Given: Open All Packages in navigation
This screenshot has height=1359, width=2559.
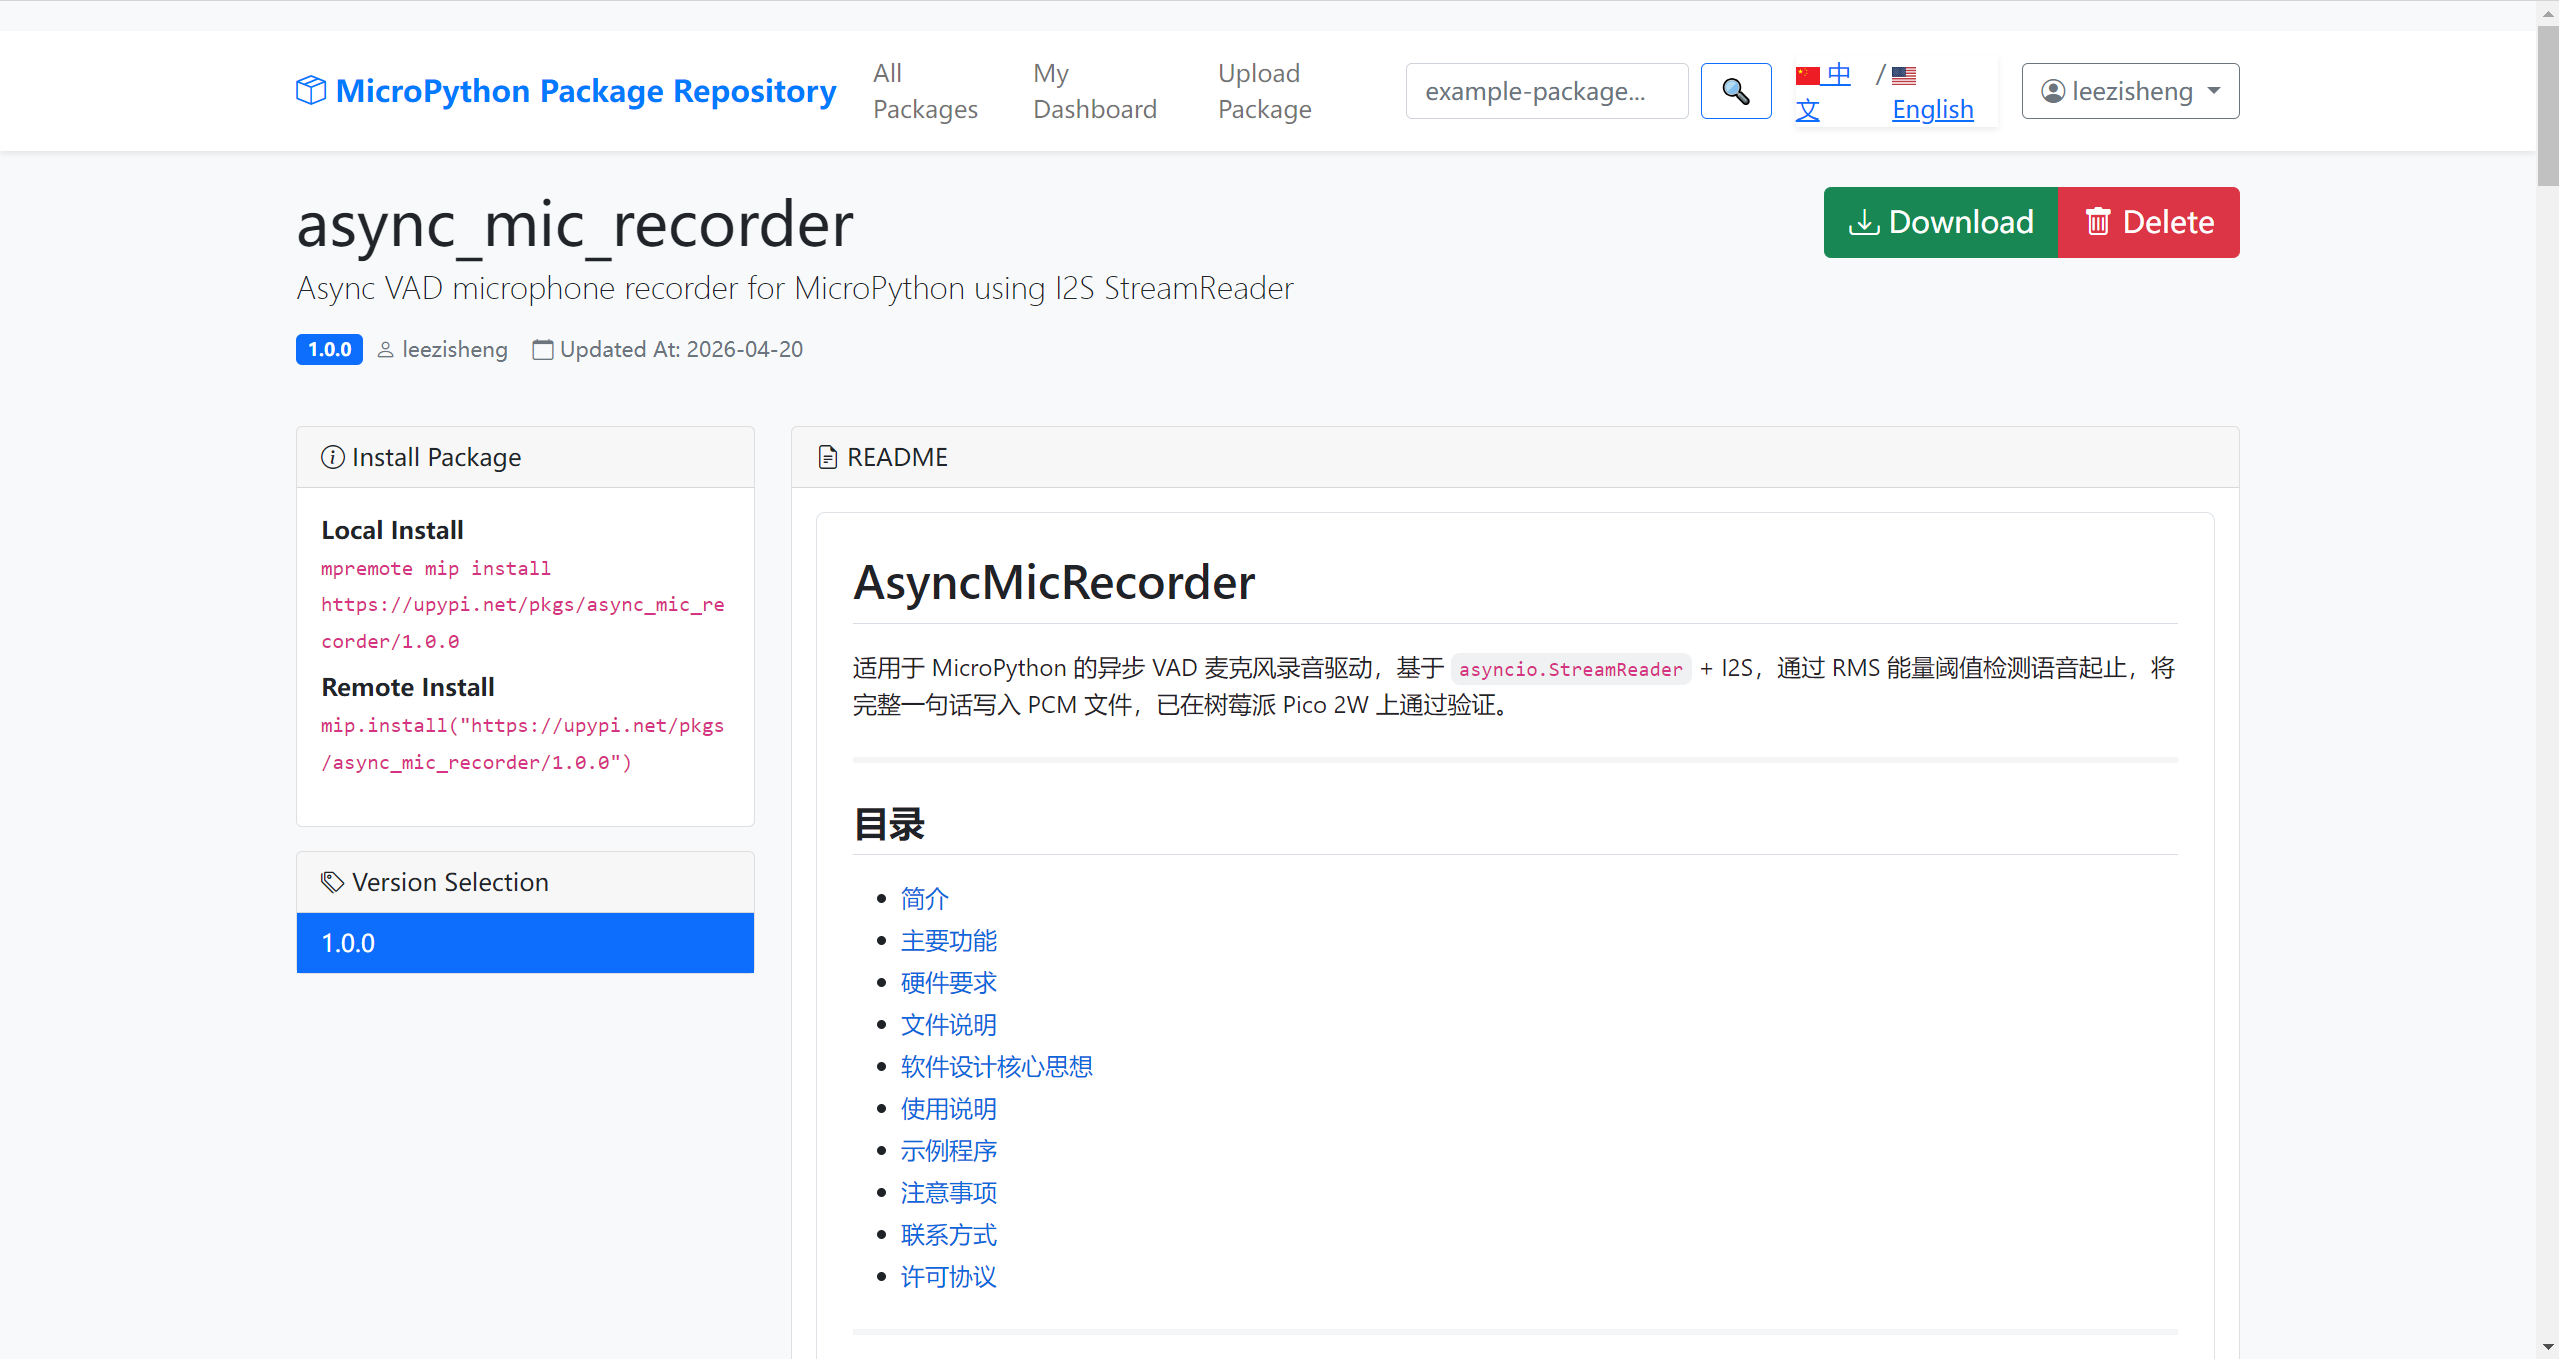Looking at the screenshot, I should [924, 91].
